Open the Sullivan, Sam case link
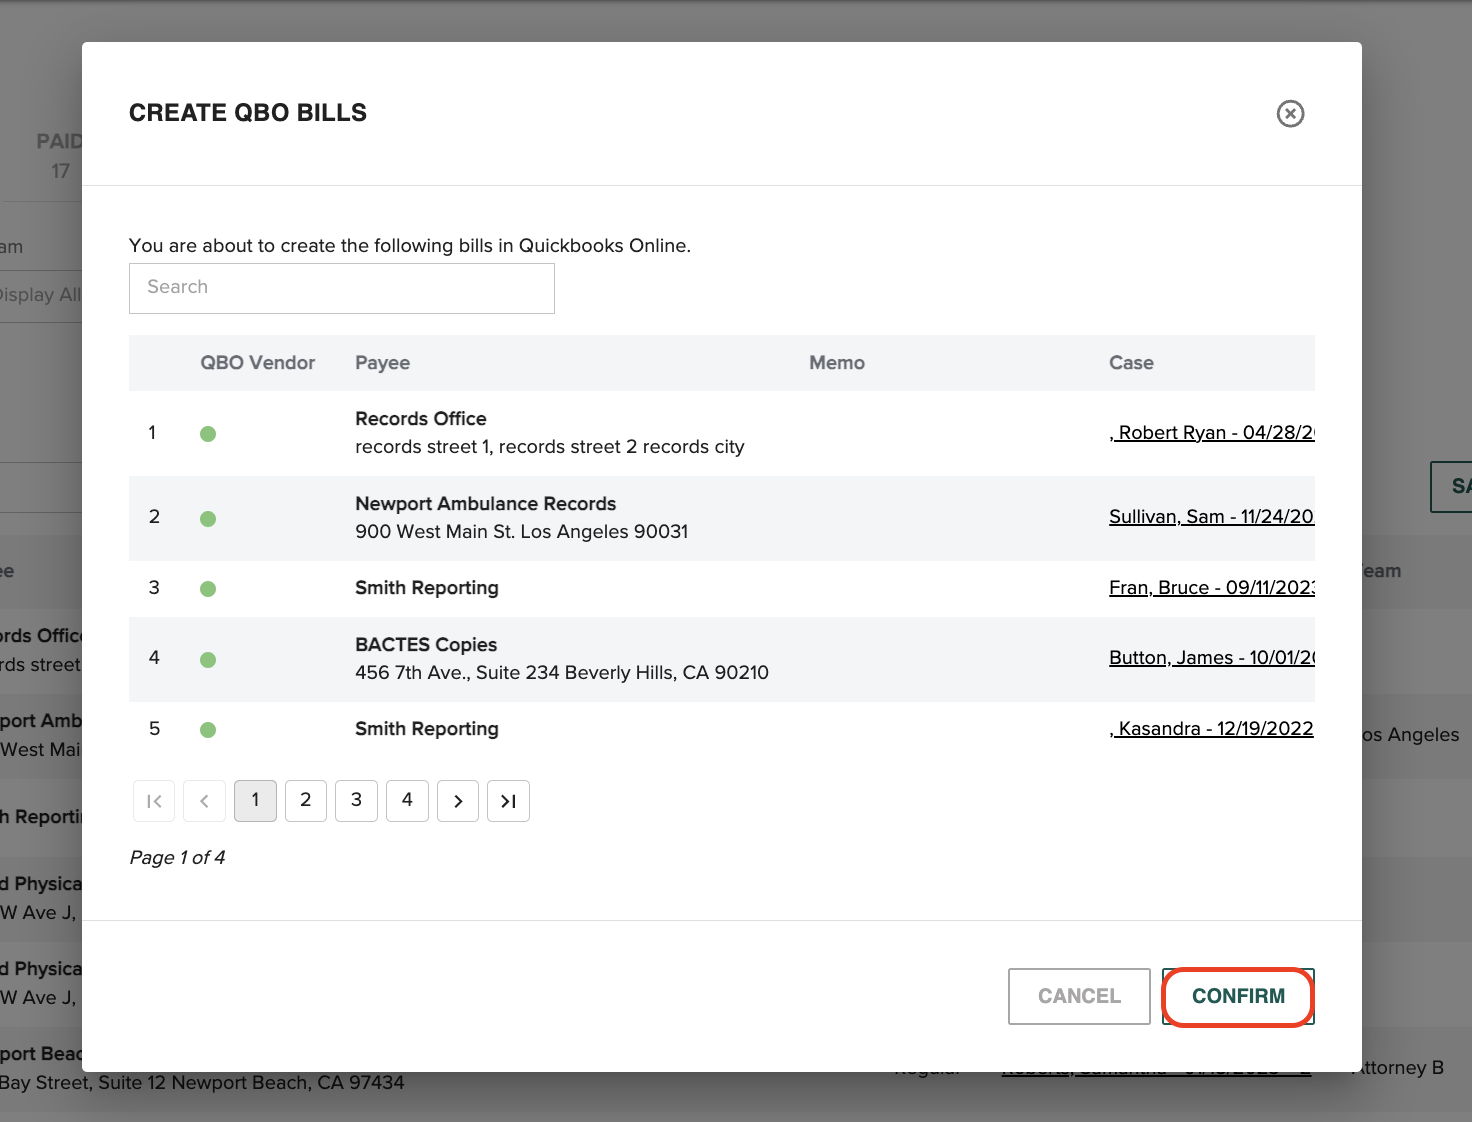The width and height of the screenshot is (1472, 1122). pos(1211,516)
